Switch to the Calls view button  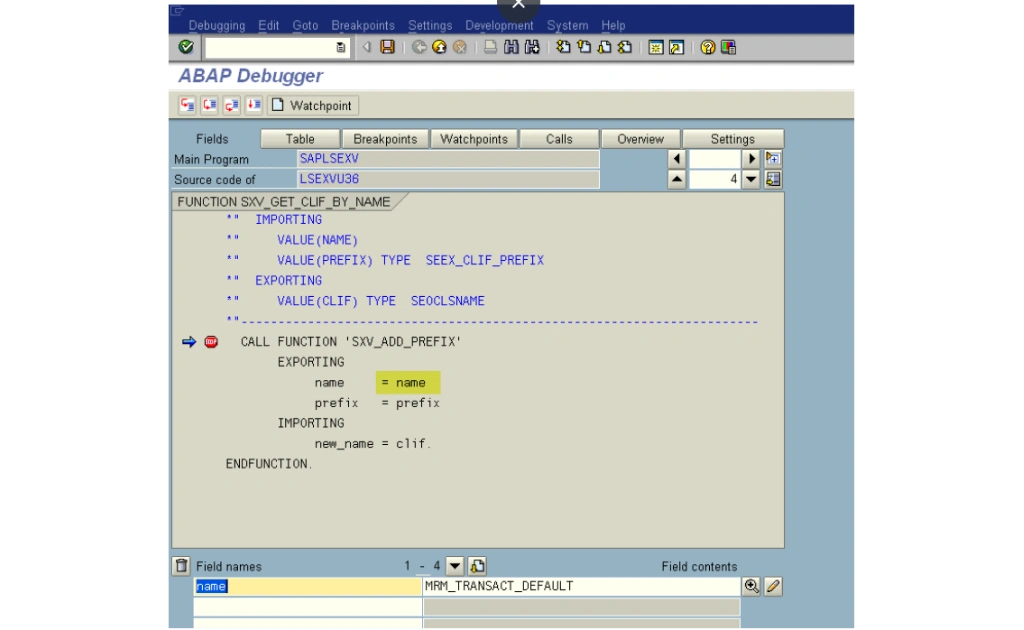(x=559, y=139)
